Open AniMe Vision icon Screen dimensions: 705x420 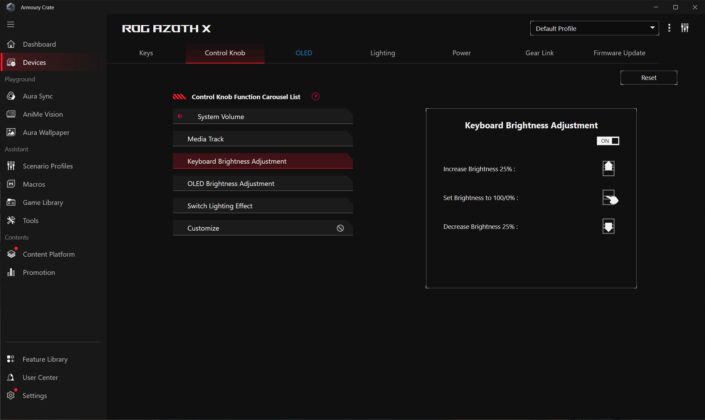pyautogui.click(x=11, y=114)
